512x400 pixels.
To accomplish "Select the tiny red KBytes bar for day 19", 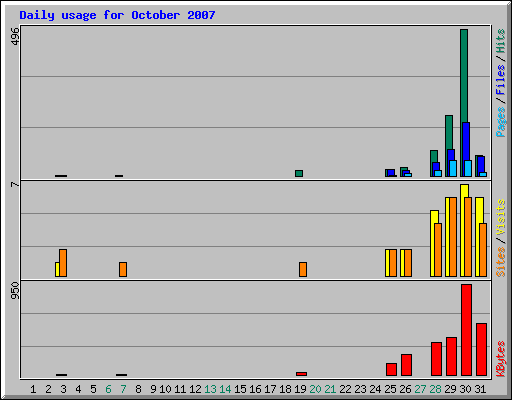I will (x=301, y=374).
